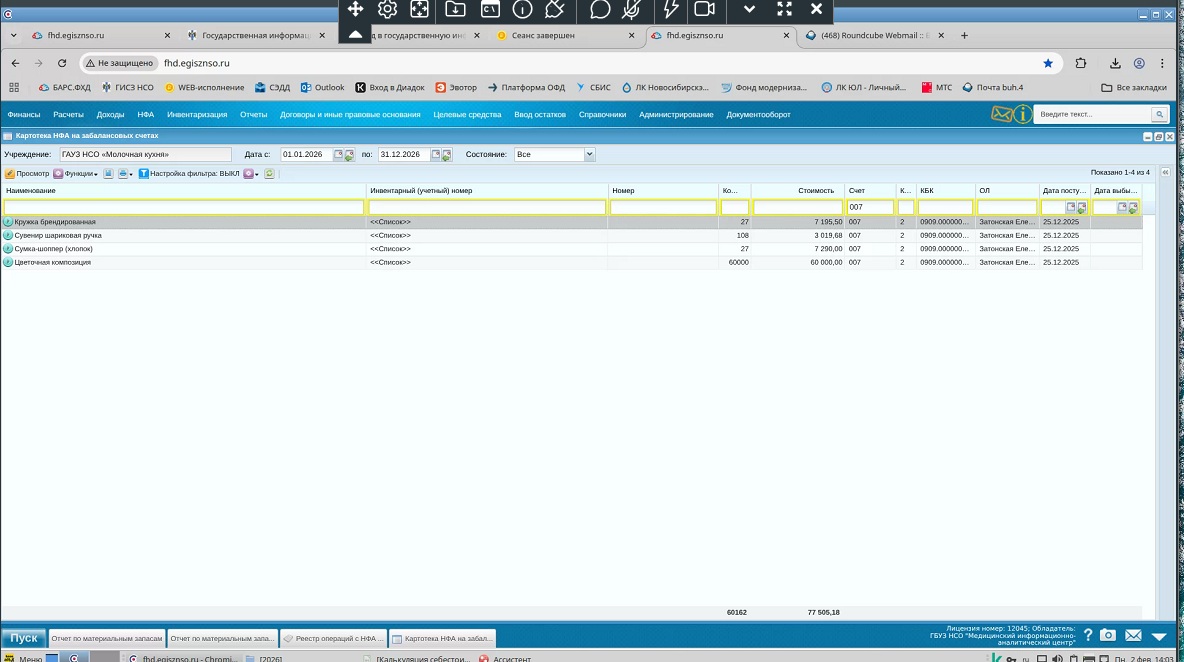Open remote session settings gear
Image resolution: width=1184 pixels, height=662 pixels.
coord(387,9)
